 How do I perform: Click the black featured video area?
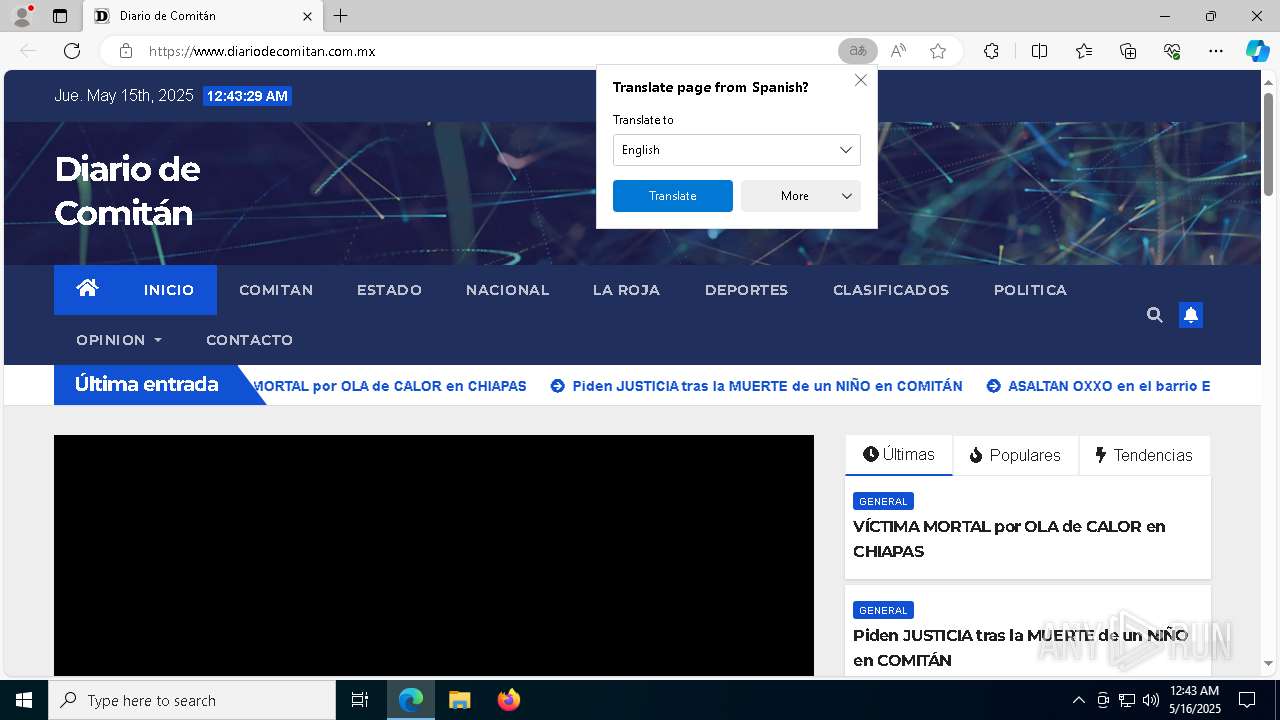tap(434, 556)
